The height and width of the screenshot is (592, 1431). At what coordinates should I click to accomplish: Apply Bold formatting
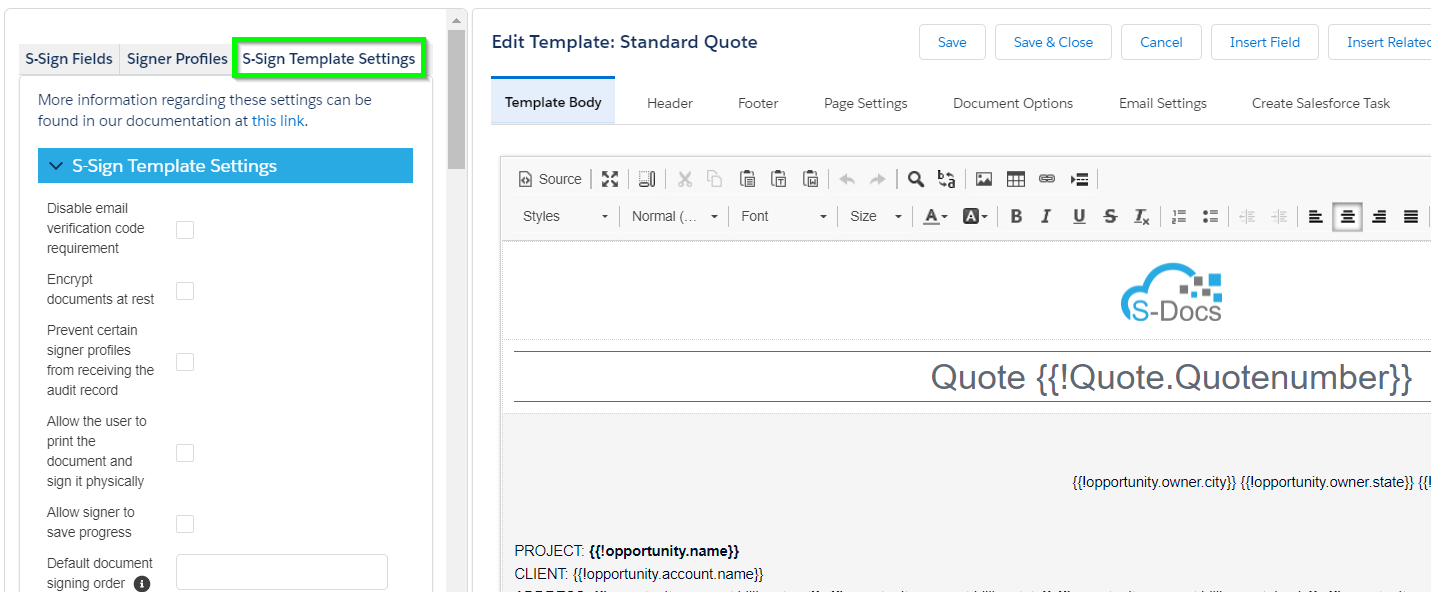point(1016,216)
